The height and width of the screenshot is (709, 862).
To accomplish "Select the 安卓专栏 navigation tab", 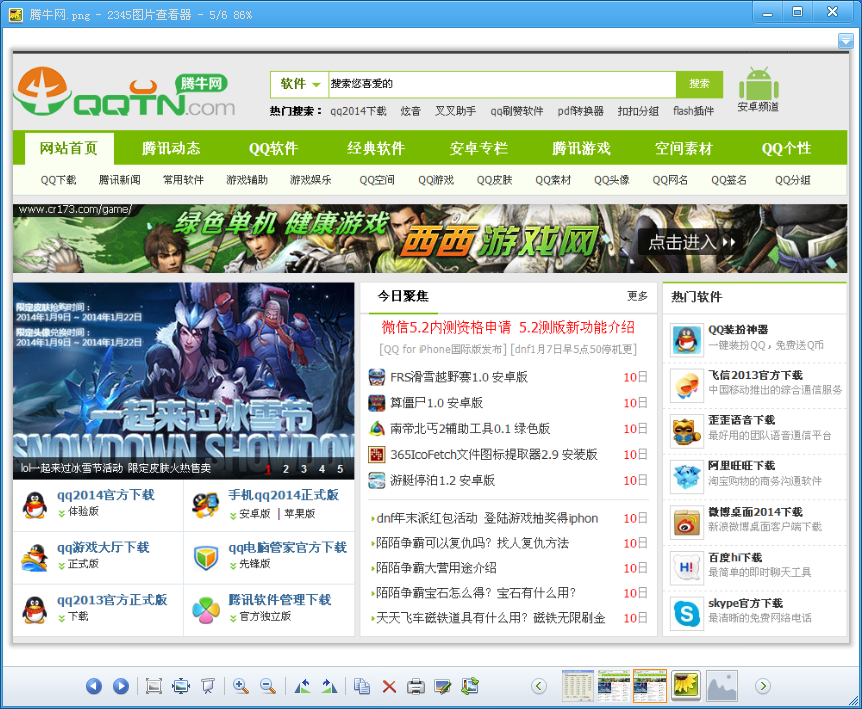I will tap(478, 148).
